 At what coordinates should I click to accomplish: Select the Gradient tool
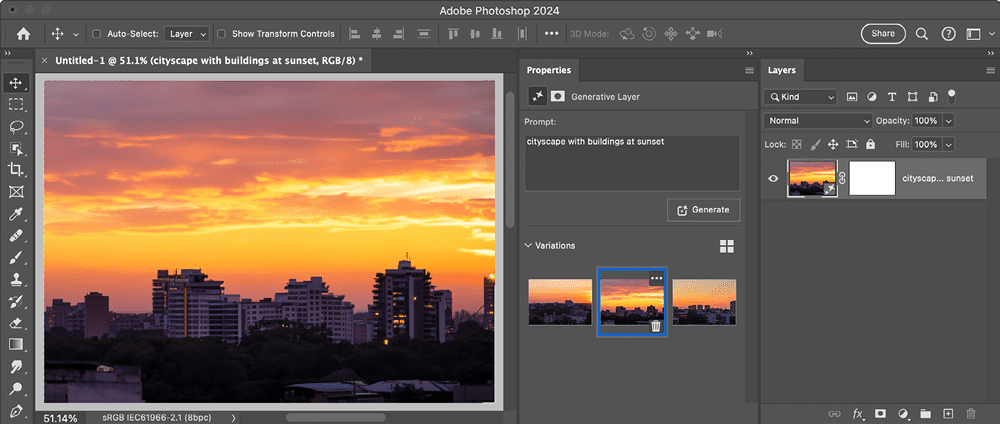[16, 344]
